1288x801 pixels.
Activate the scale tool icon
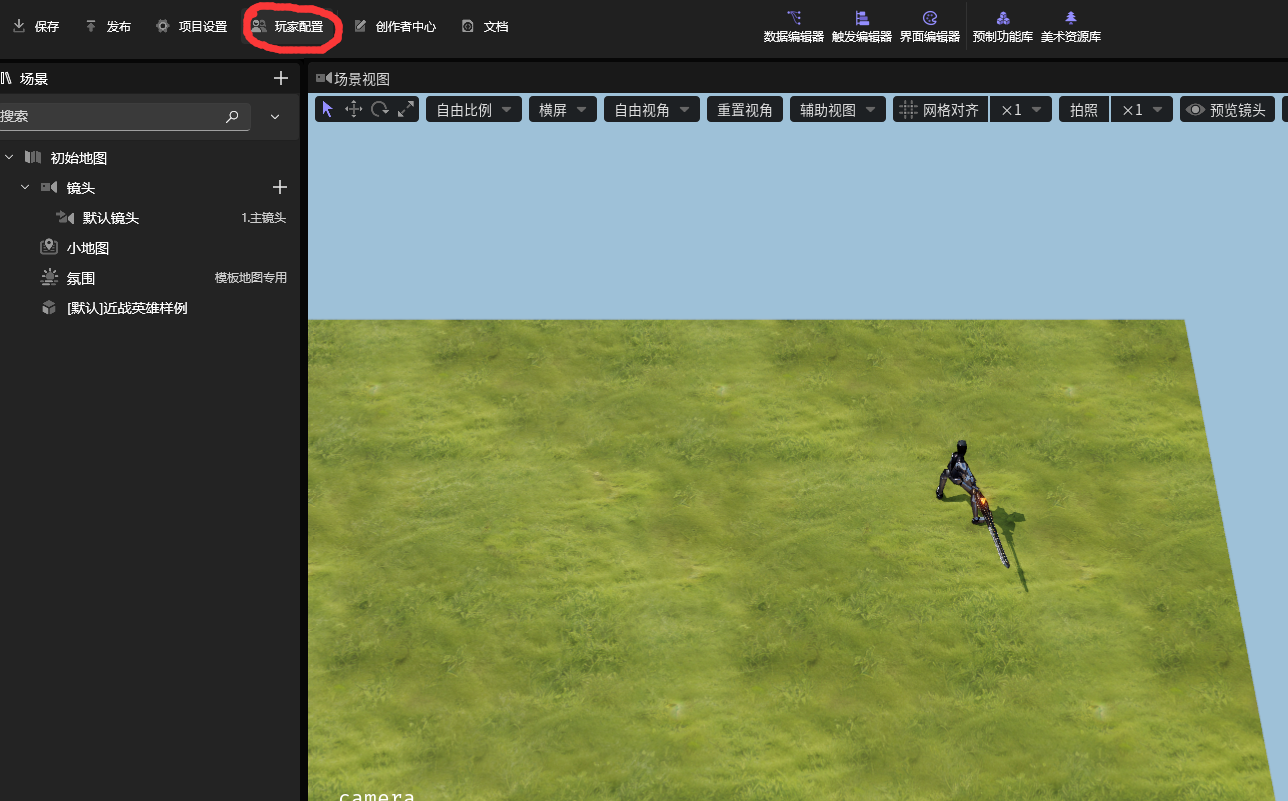pyautogui.click(x=406, y=110)
